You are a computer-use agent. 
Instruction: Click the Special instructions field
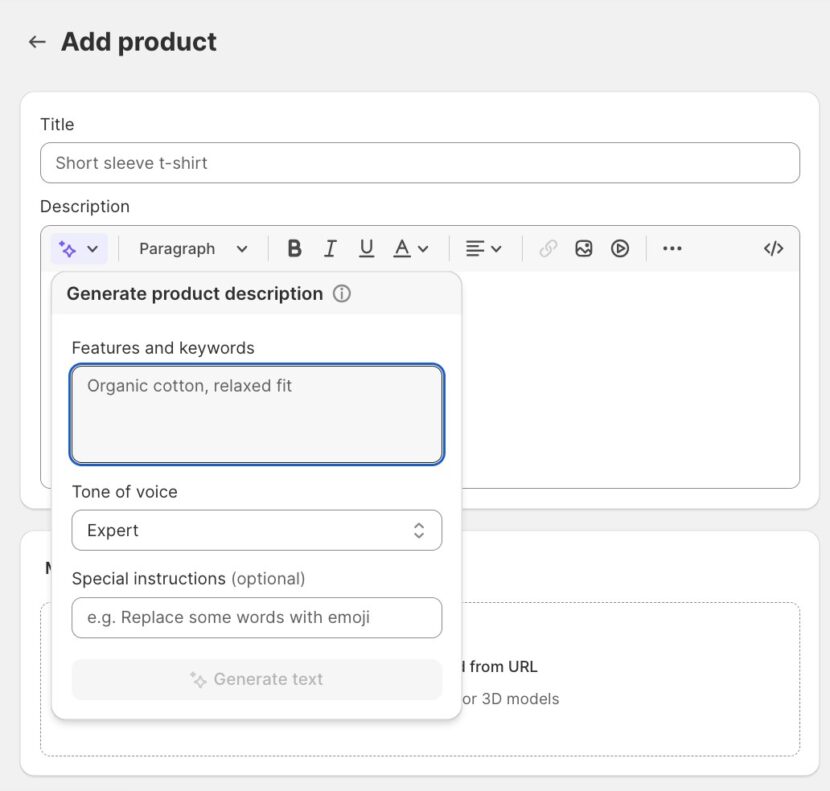(256, 618)
